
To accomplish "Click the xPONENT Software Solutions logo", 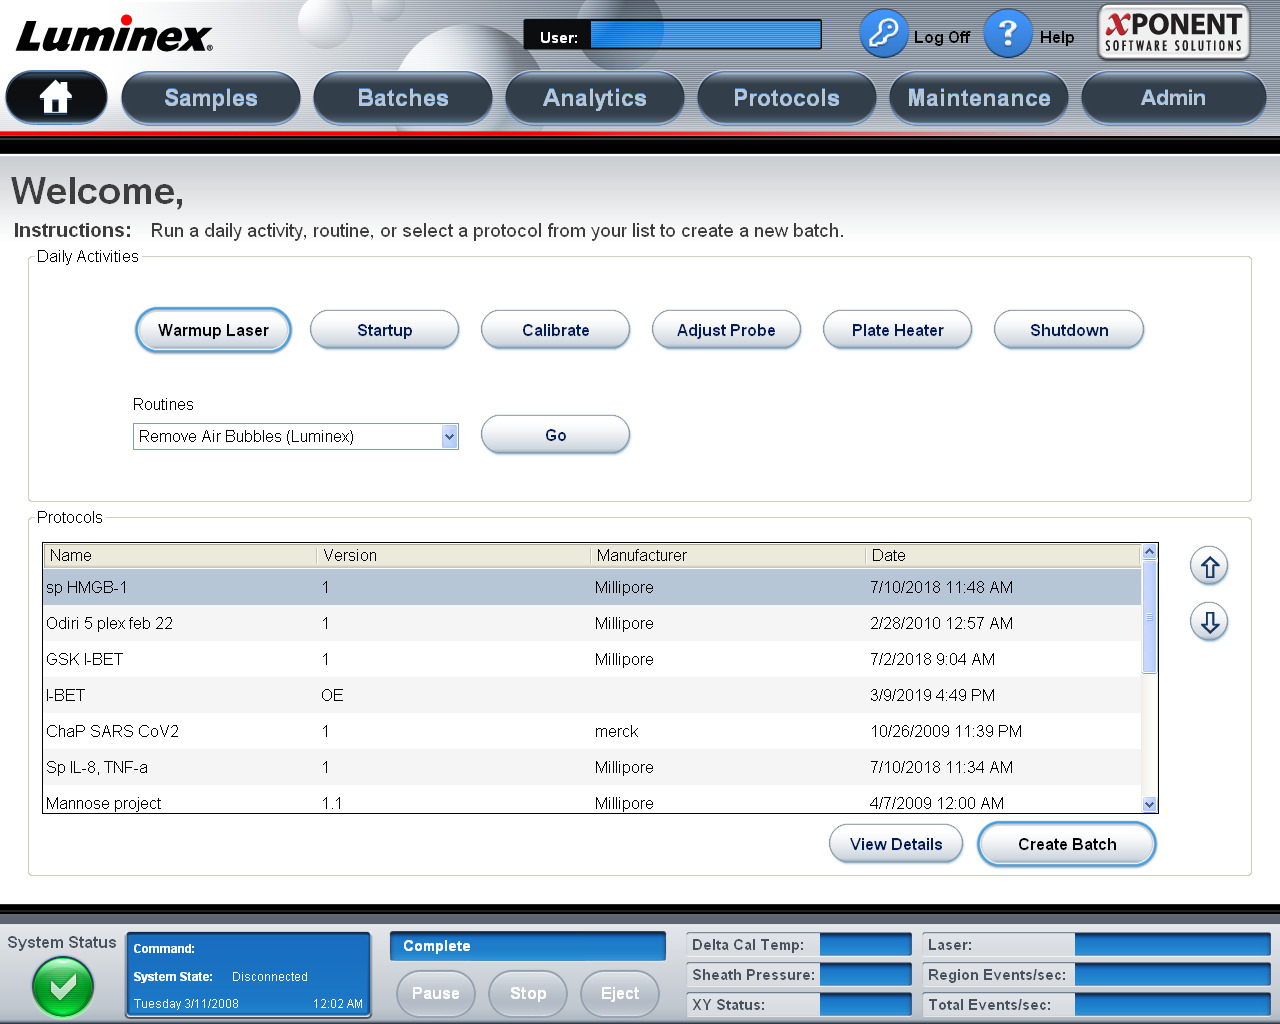I will (x=1172, y=31).
